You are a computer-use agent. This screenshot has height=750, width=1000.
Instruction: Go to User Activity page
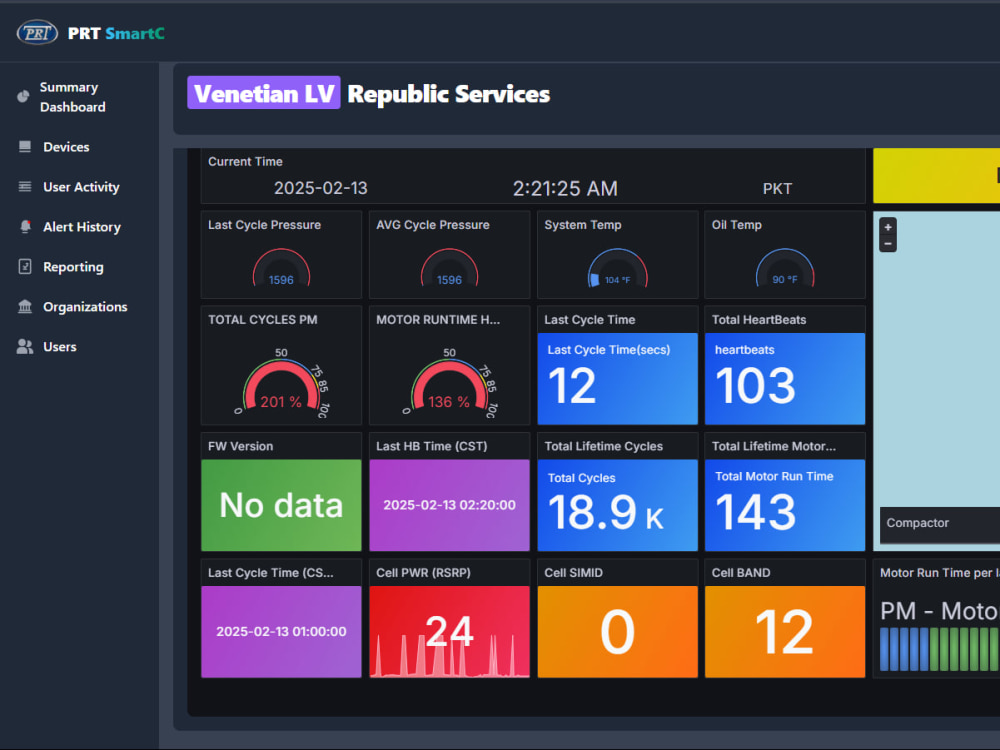coord(79,187)
